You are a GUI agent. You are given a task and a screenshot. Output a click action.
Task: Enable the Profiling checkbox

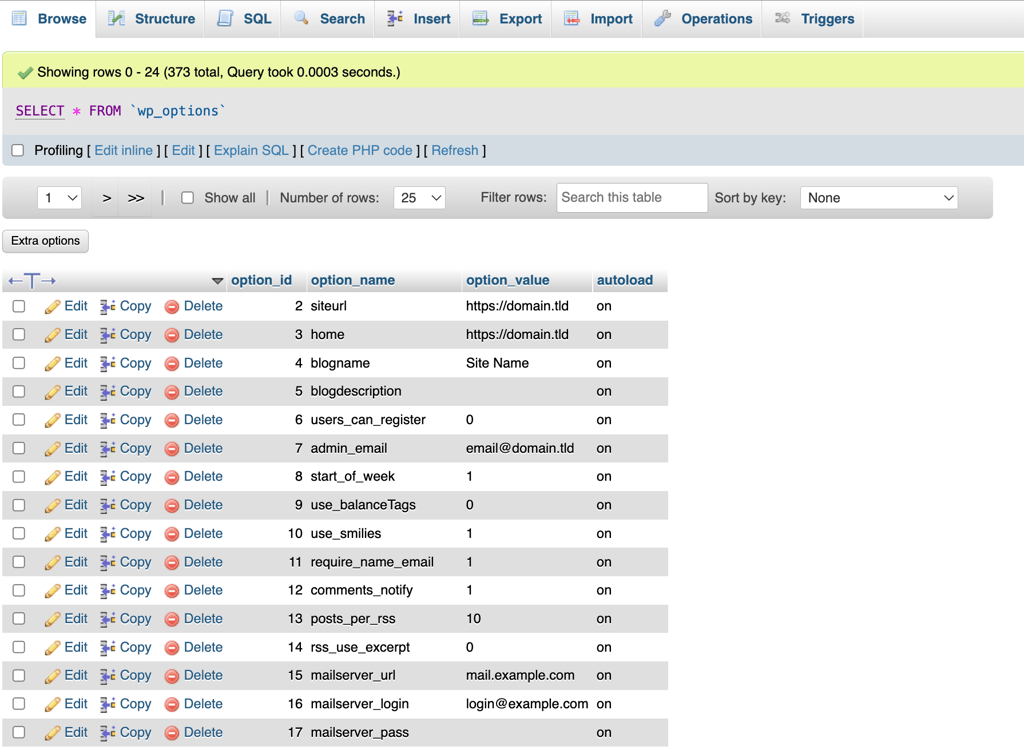point(18,150)
